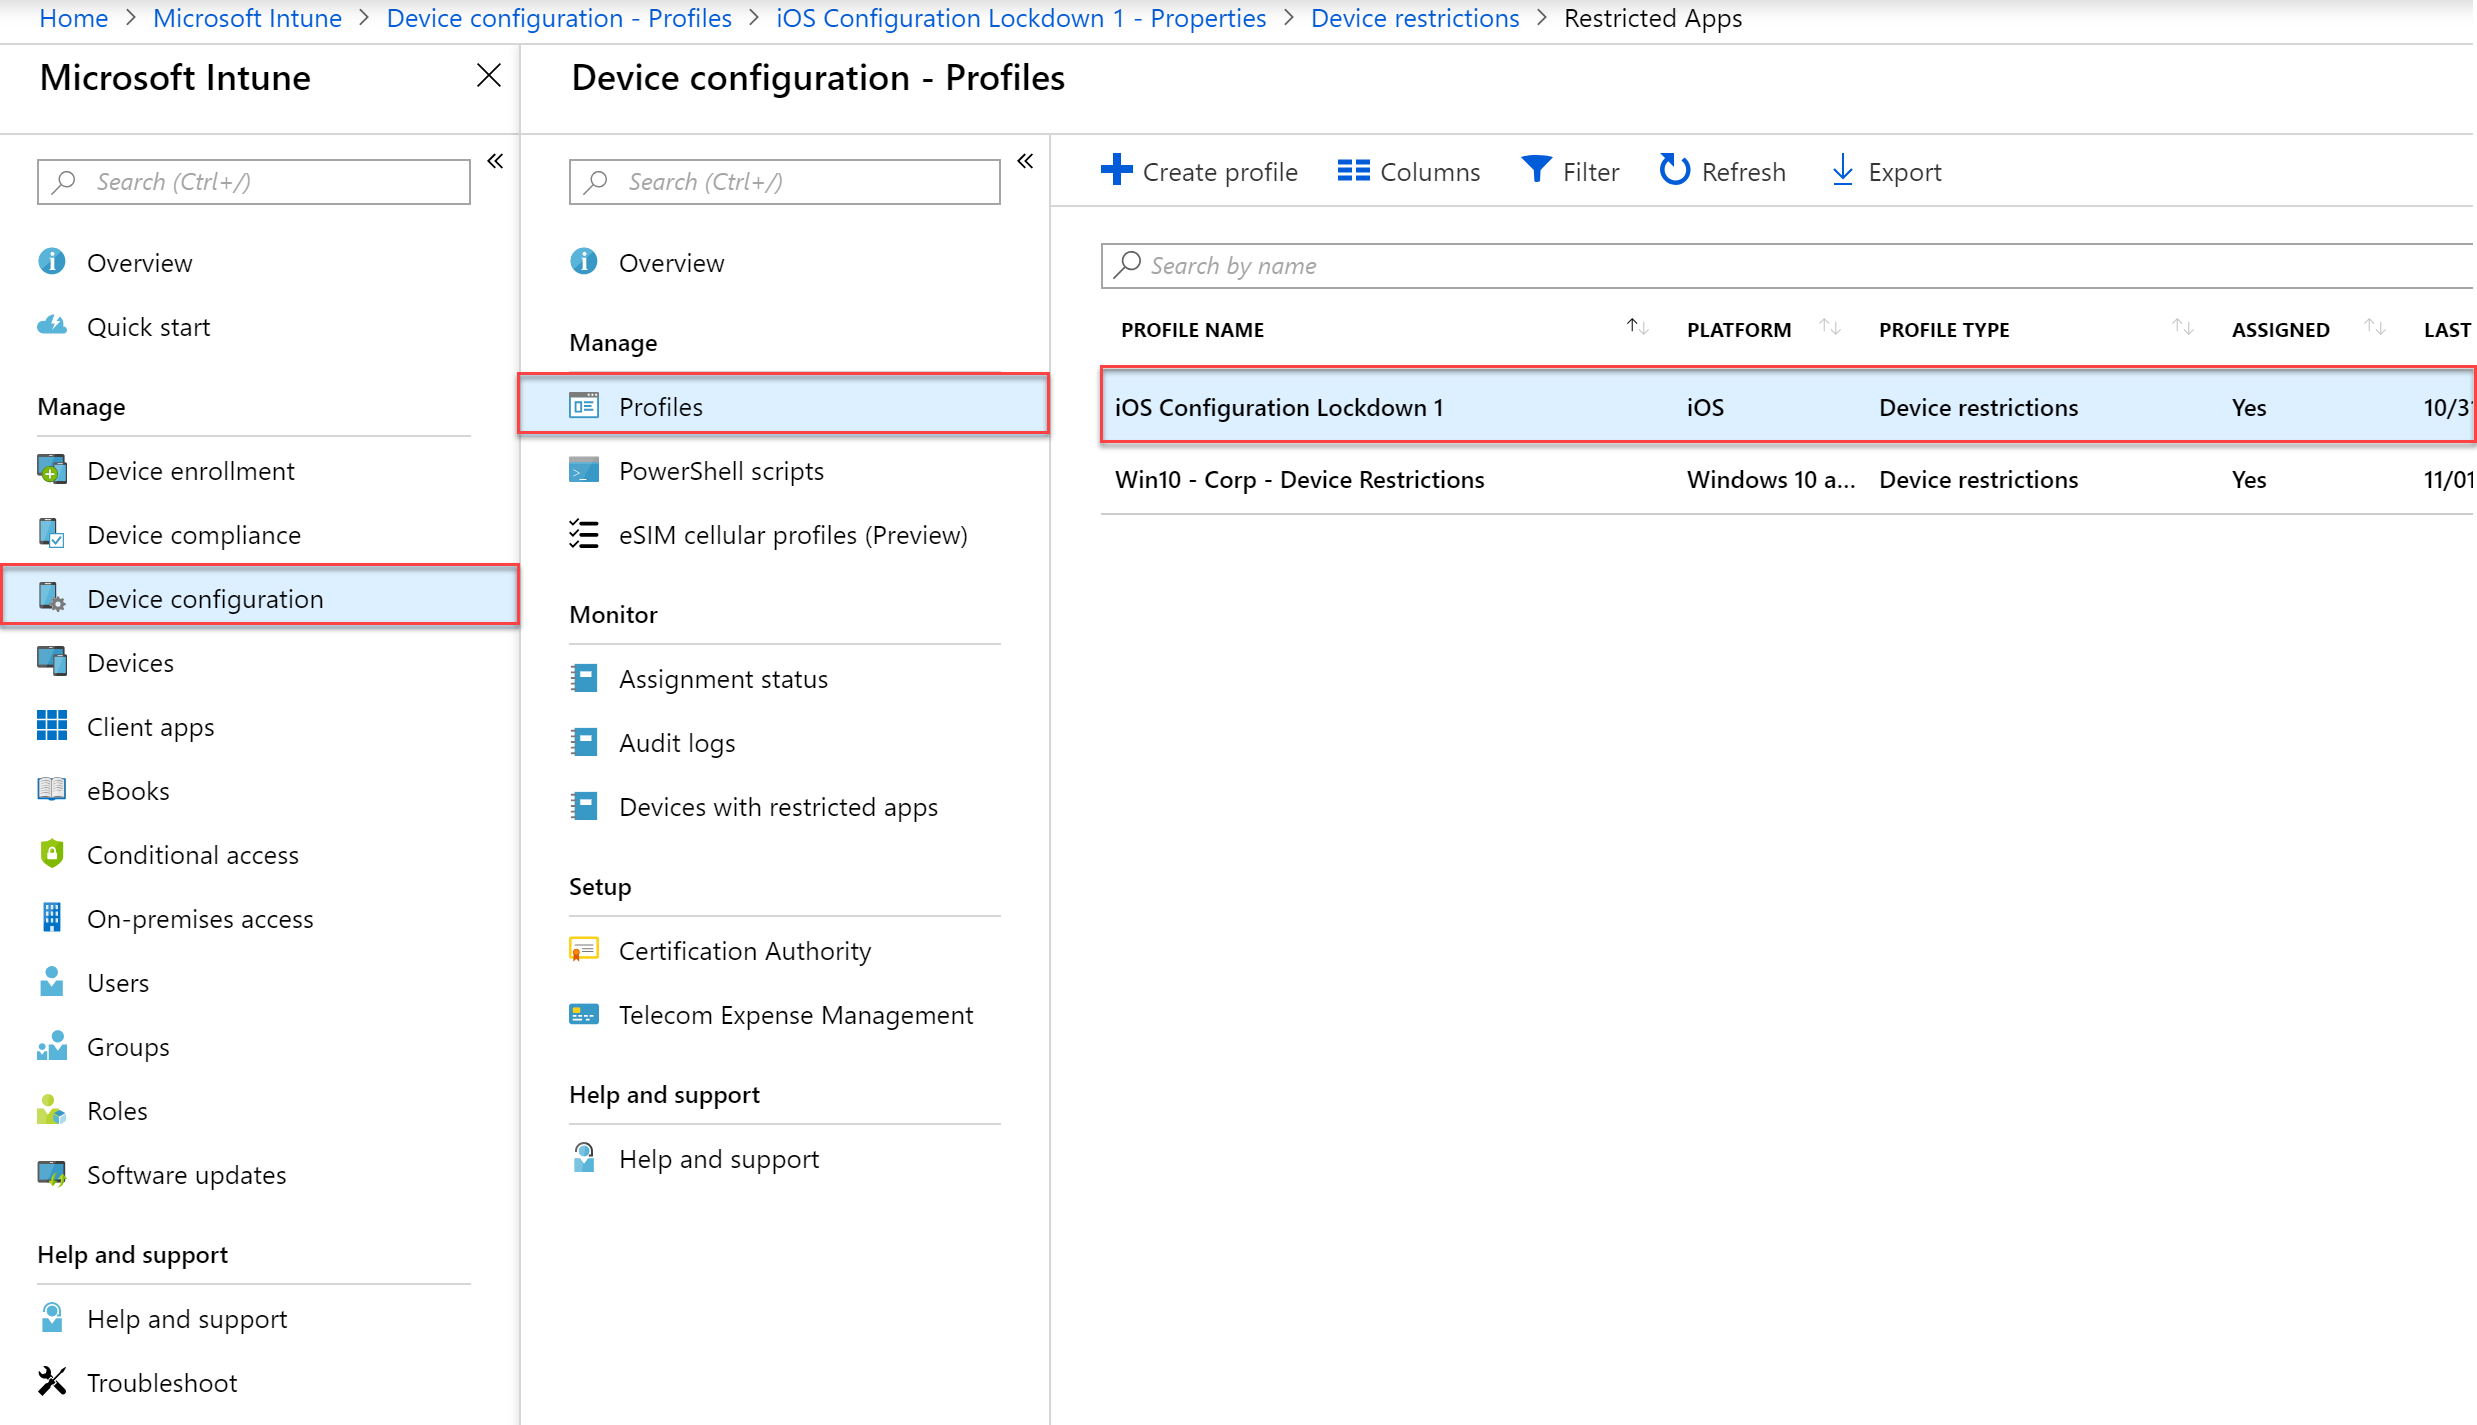Viewport: 2477px width, 1425px height.
Task: Click the Software updates icon
Action: (52, 1173)
